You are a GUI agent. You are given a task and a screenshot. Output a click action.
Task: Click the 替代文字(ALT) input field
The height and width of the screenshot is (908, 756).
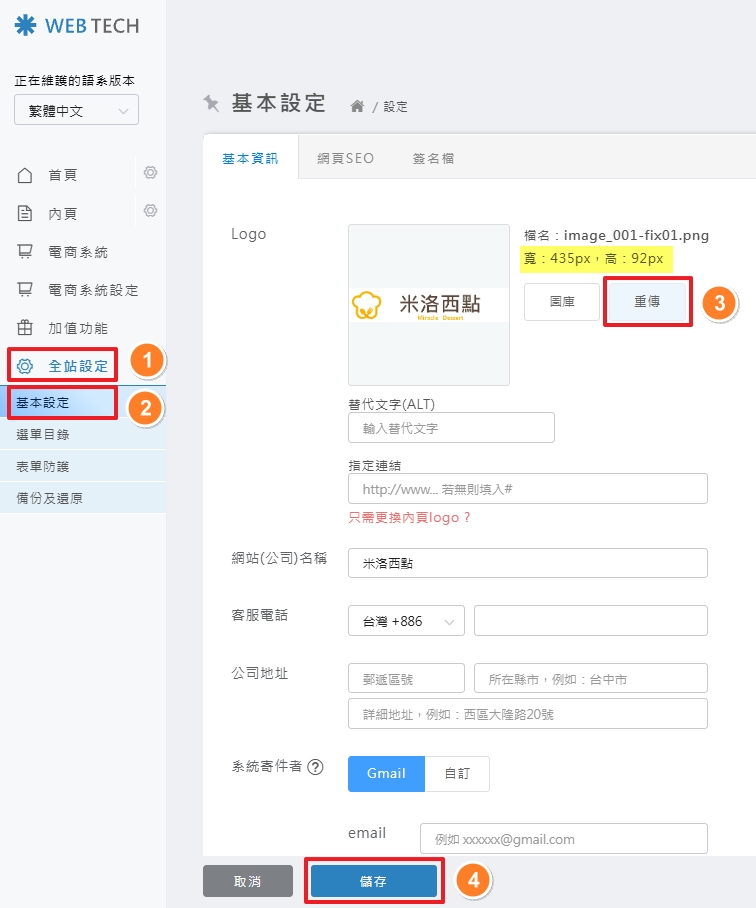(451, 428)
